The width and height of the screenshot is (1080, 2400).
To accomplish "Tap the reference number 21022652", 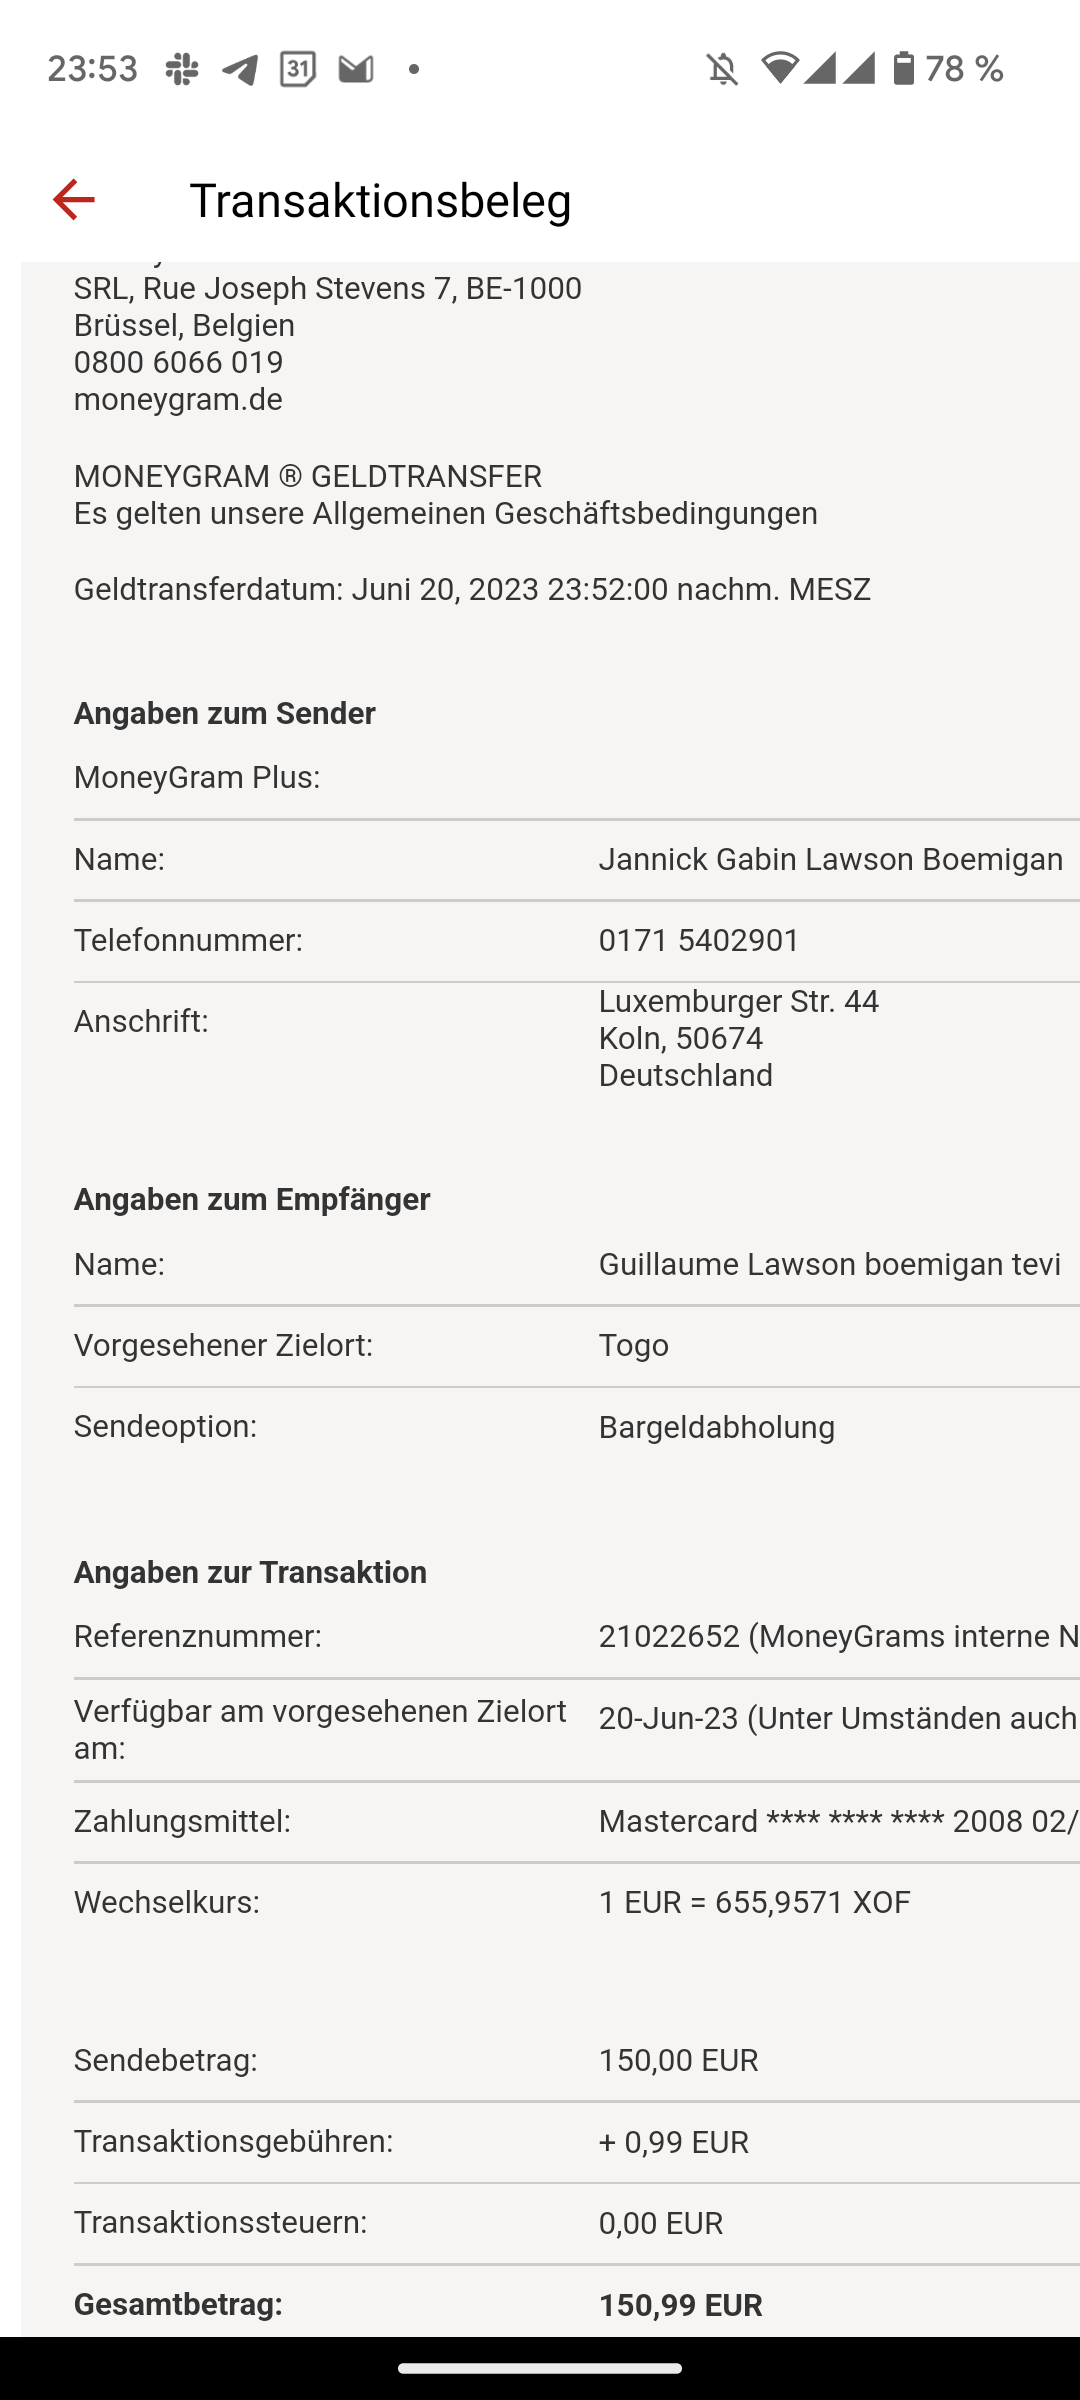I will pyautogui.click(x=669, y=1636).
